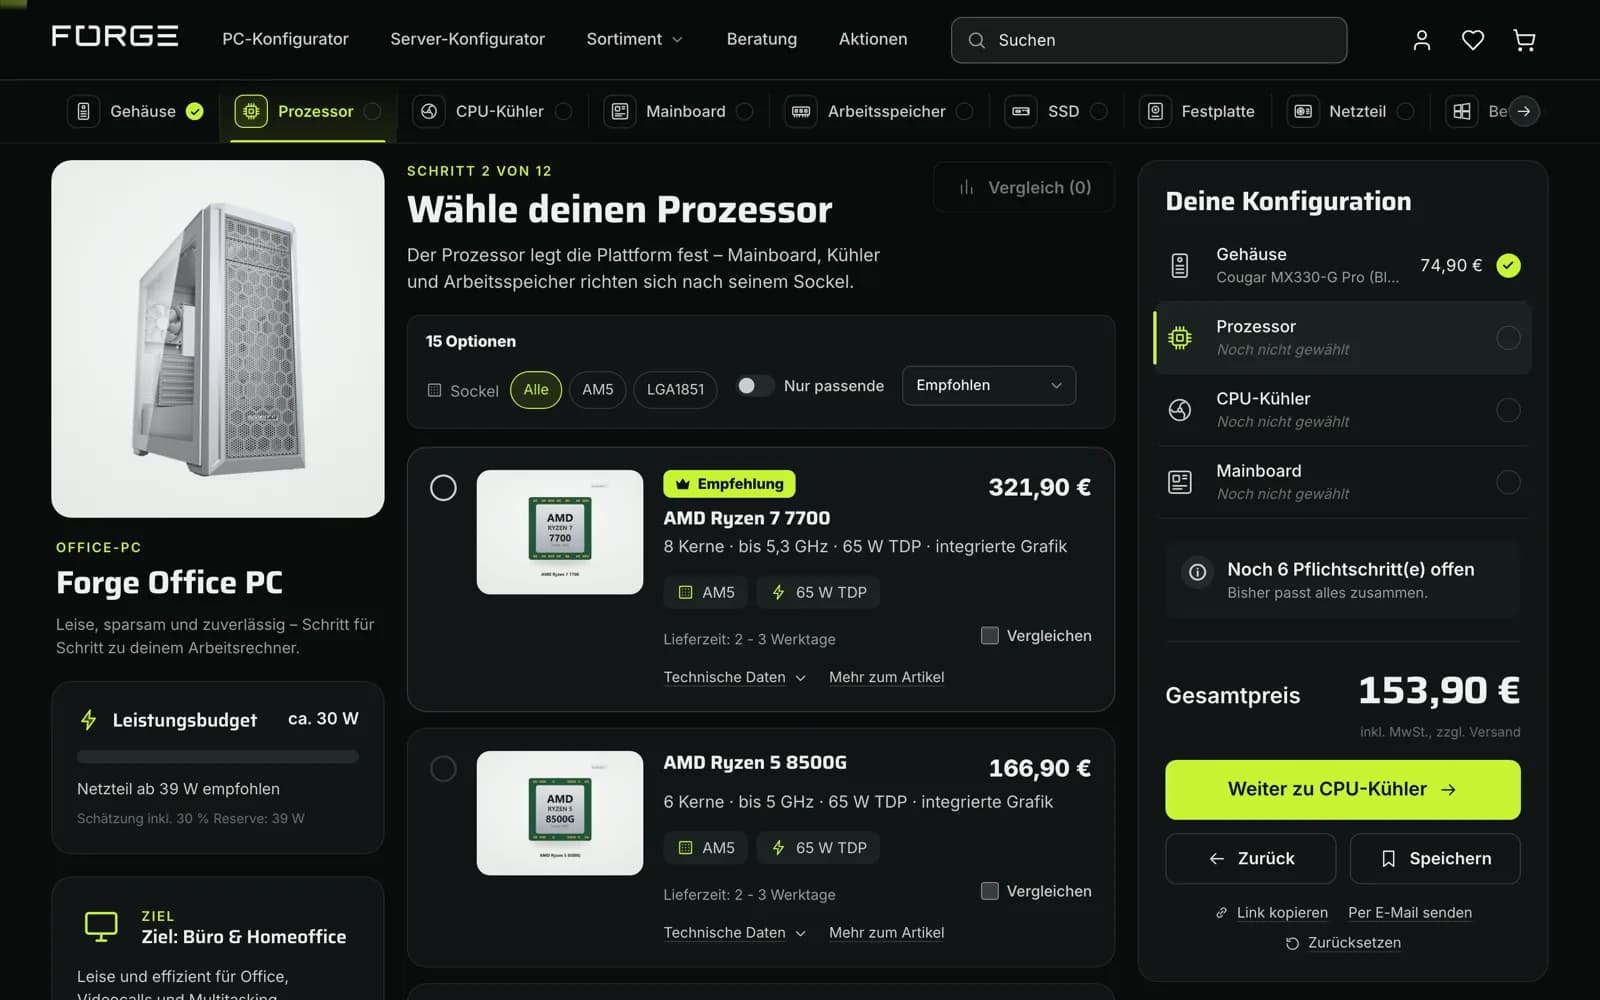This screenshot has height=1000, width=1600.
Task: Open the Empfohlen sort dropdown
Action: [x=988, y=385]
